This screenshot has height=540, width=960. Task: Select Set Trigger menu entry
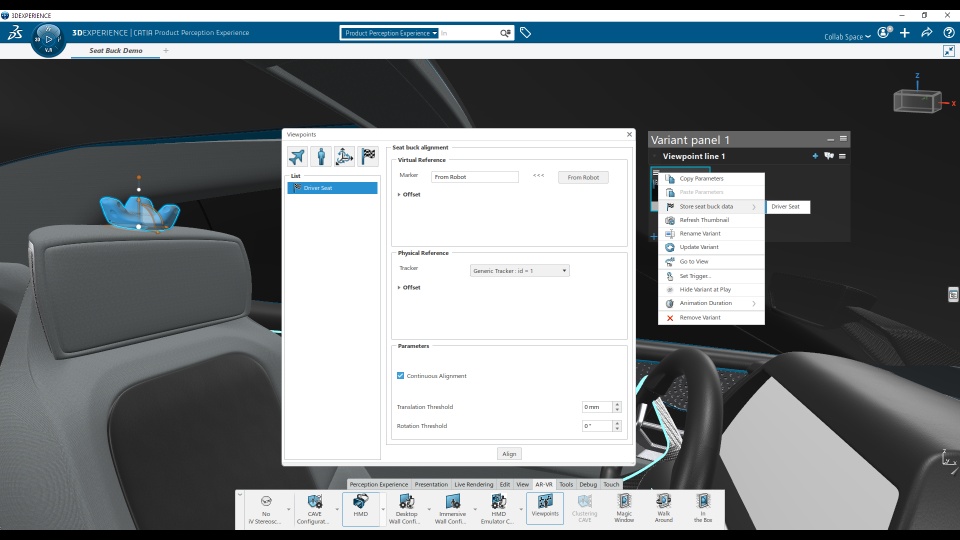coord(711,276)
